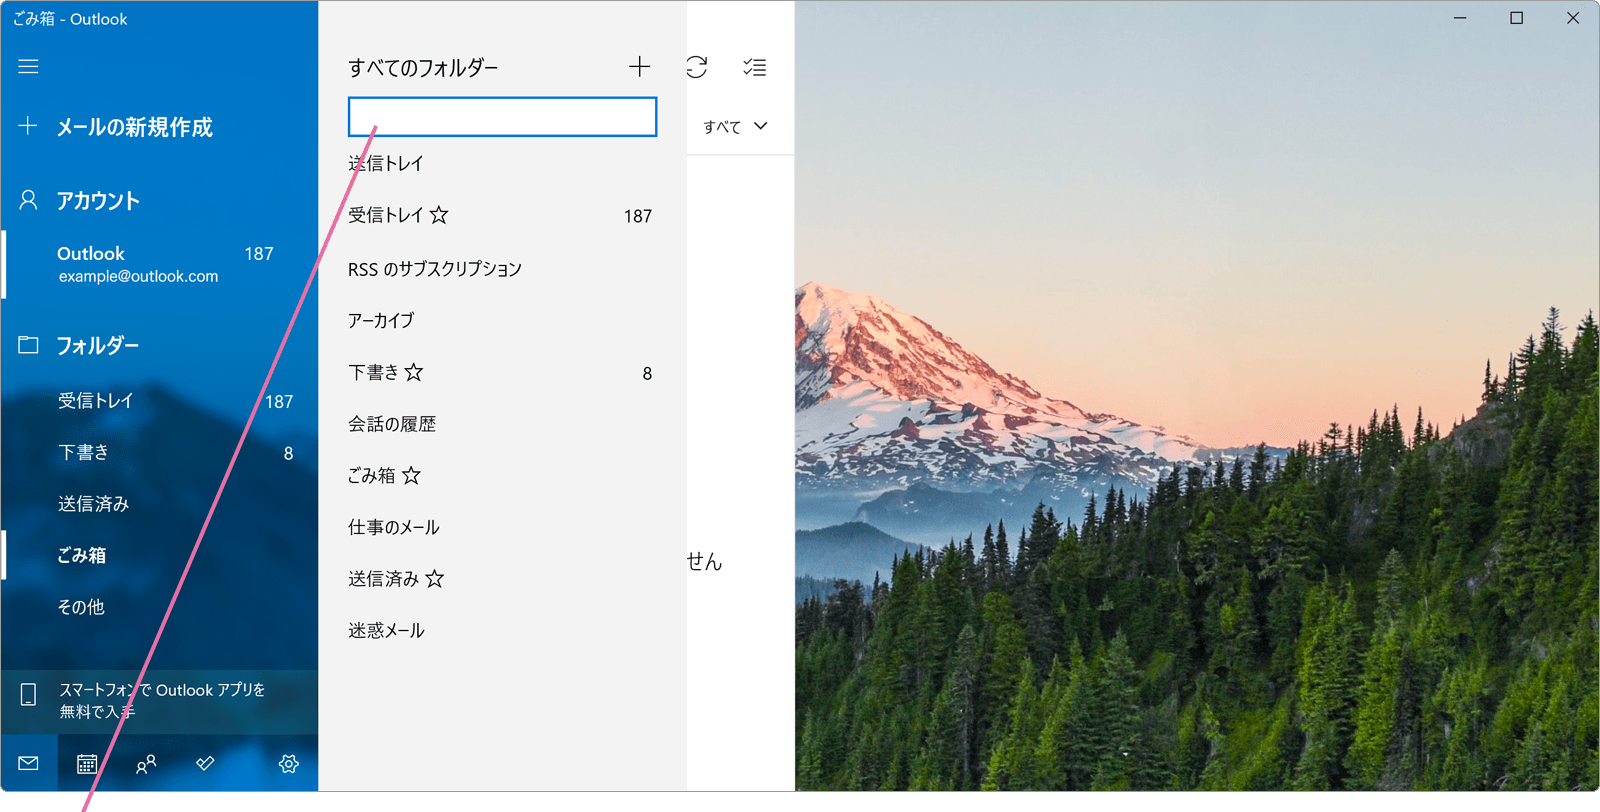Open the アカウント person icon

[28, 200]
